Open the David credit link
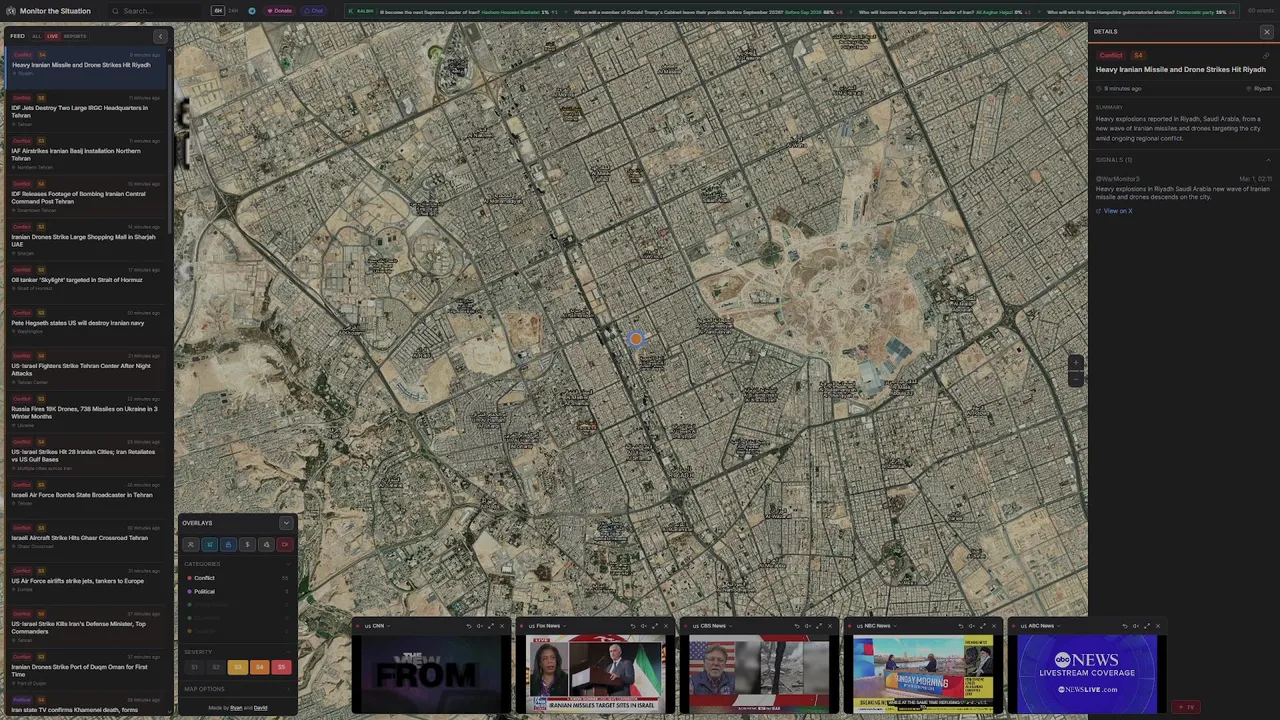The width and height of the screenshot is (1280, 720). click(x=260, y=708)
